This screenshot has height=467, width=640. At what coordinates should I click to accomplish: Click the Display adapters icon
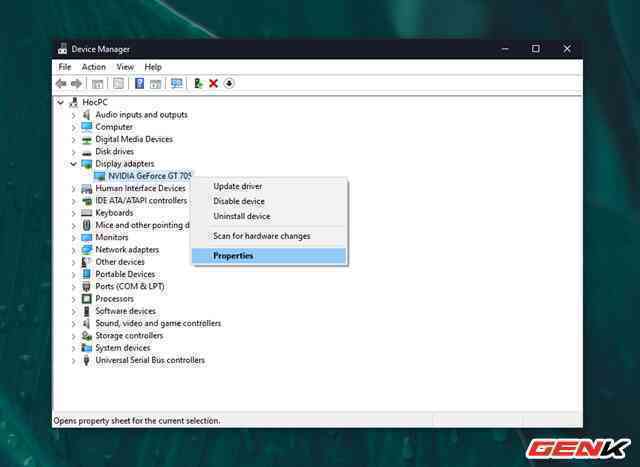tap(87, 164)
